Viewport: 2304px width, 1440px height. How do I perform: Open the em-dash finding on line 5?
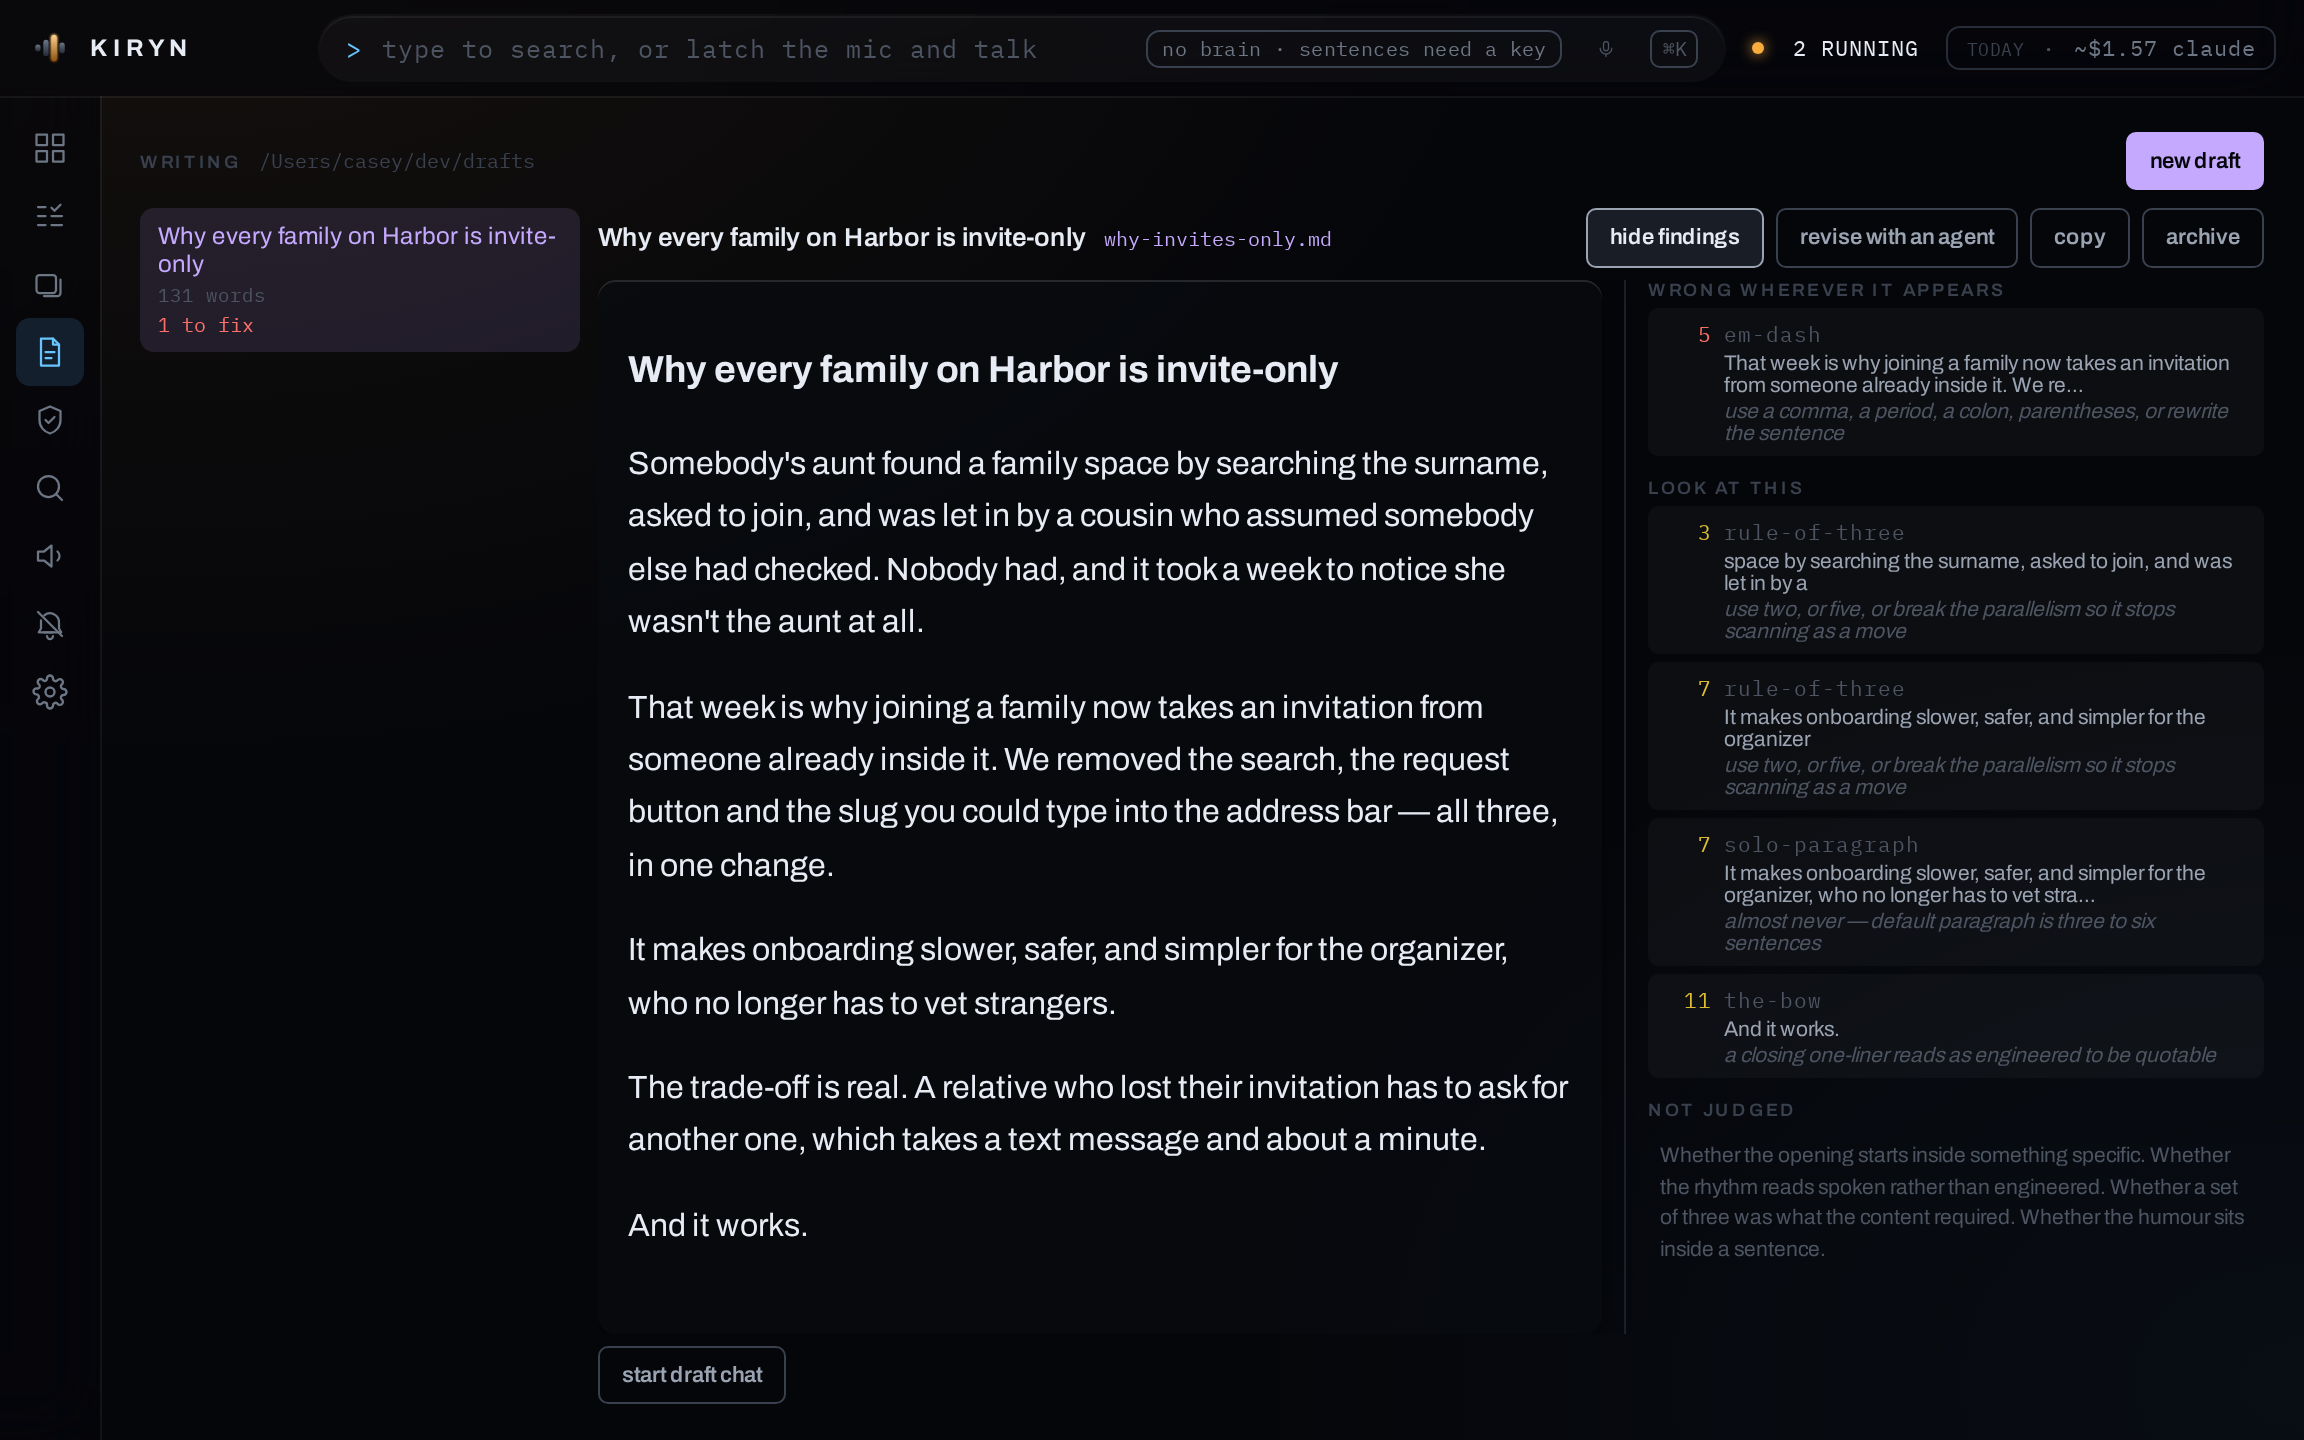click(x=1956, y=383)
